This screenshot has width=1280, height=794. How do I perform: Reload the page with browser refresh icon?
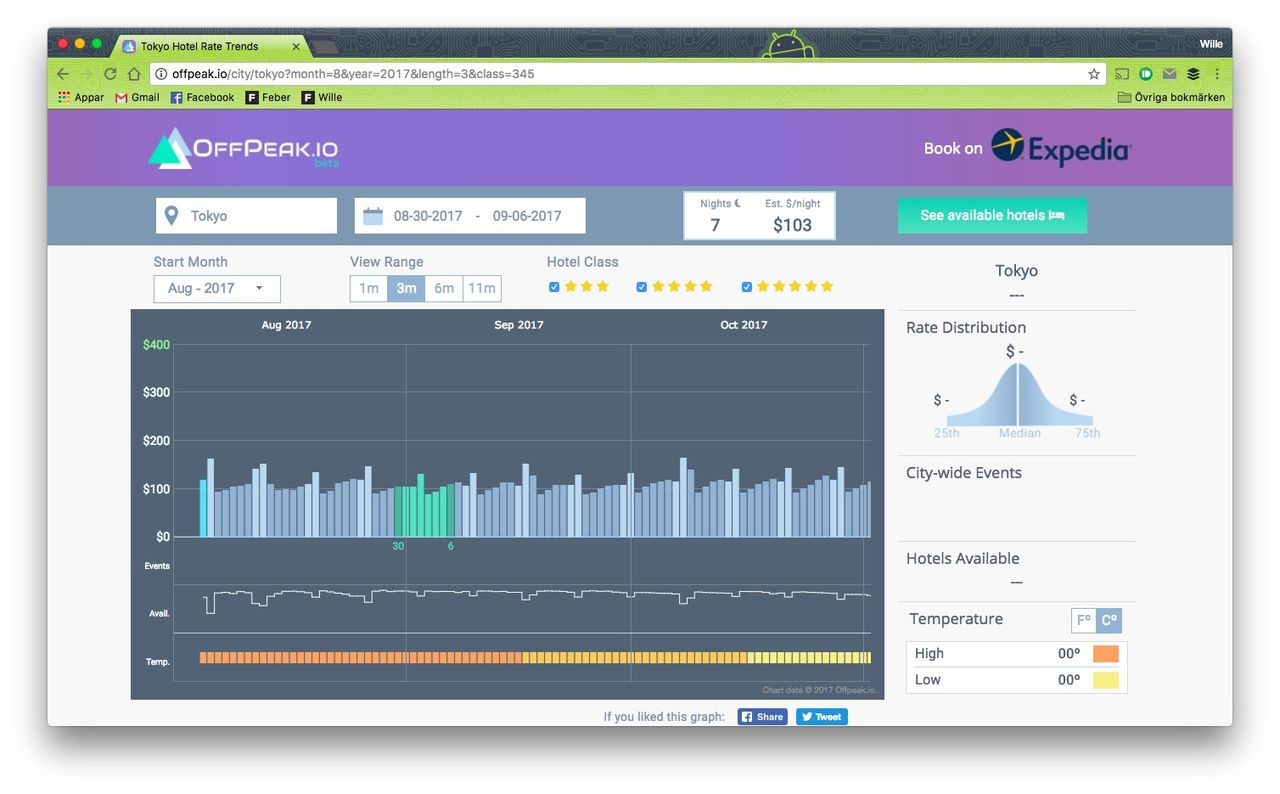pyautogui.click(x=110, y=74)
